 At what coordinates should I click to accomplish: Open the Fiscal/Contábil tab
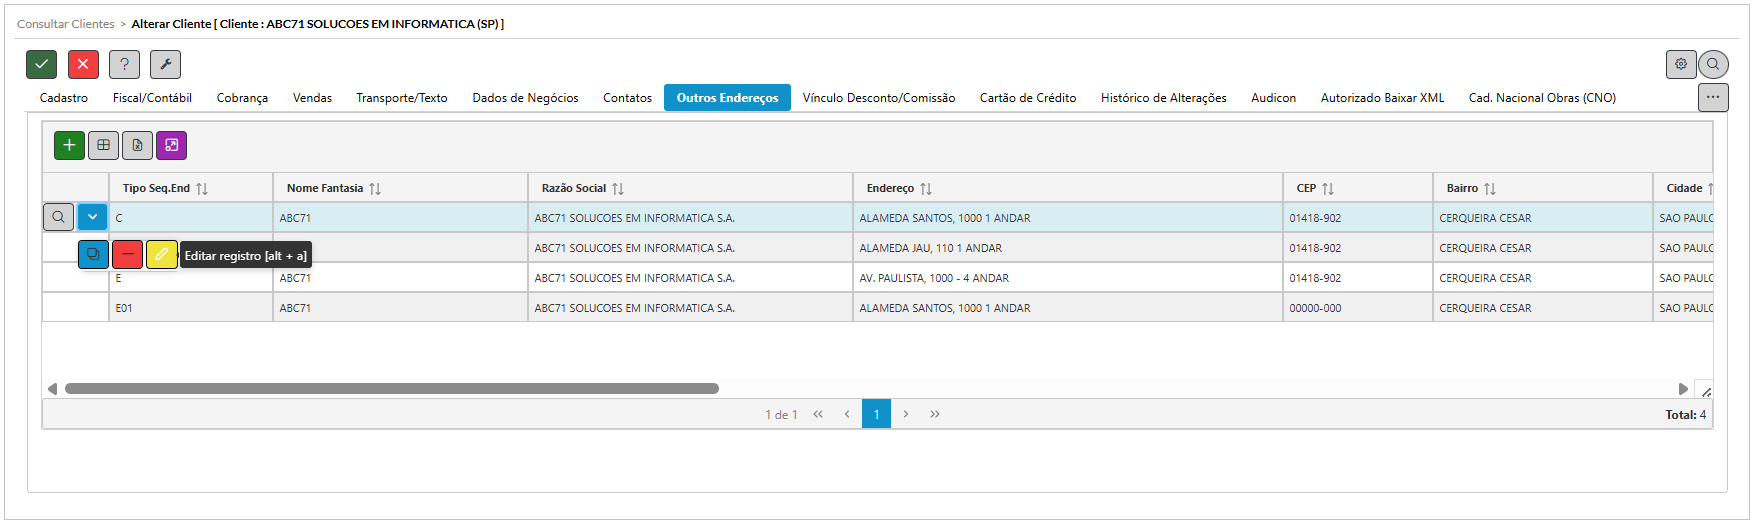click(152, 98)
